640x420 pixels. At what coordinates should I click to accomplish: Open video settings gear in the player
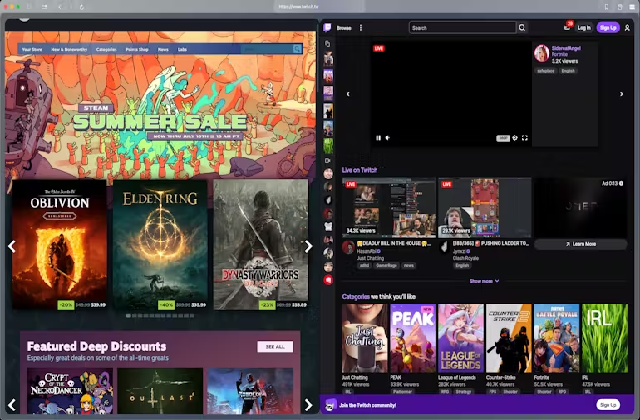515,138
